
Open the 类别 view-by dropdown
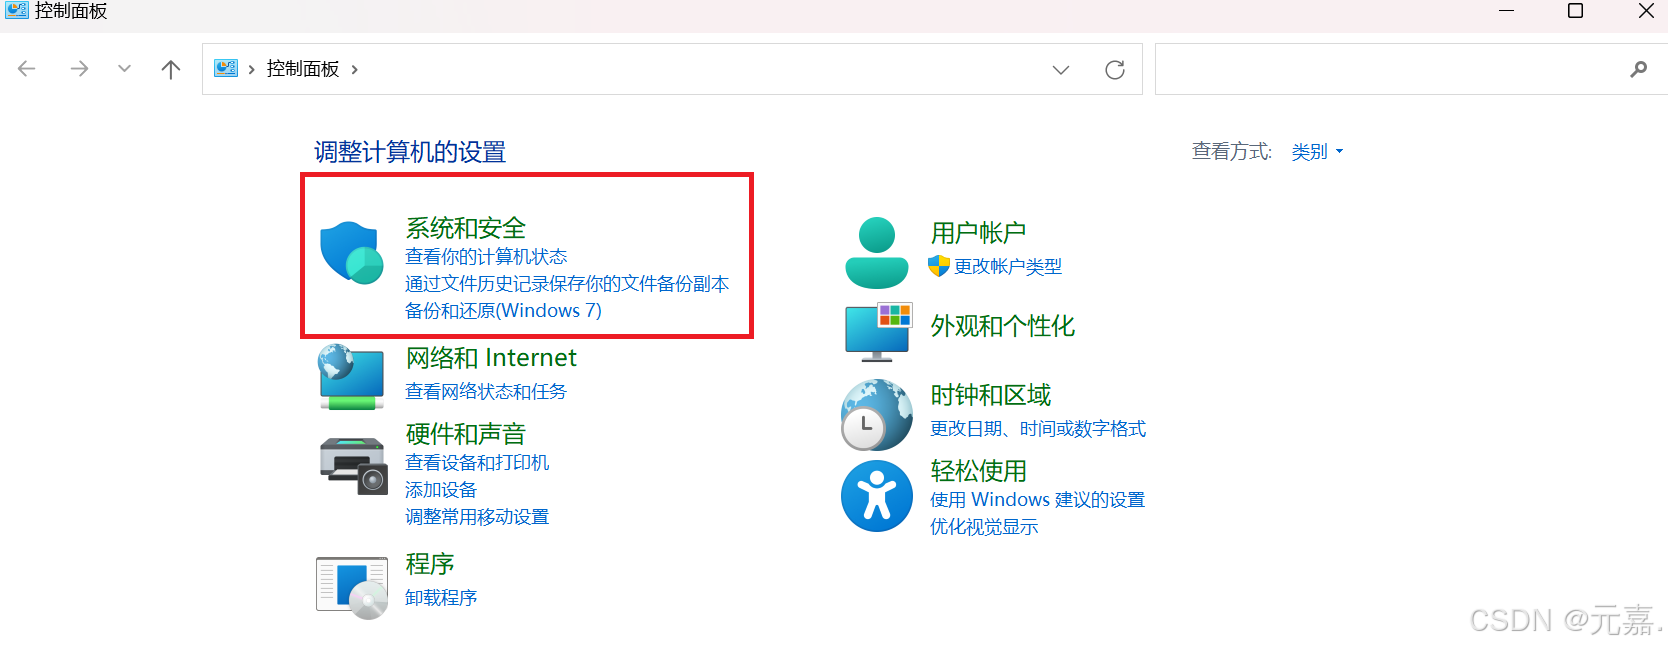1317,152
